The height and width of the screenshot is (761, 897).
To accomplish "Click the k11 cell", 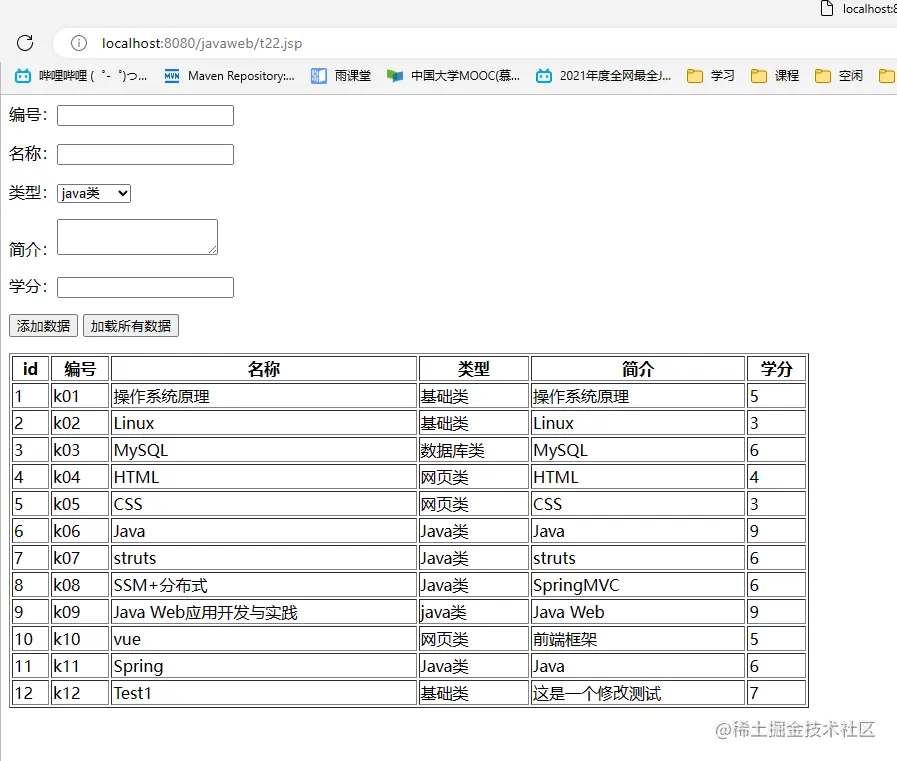I will click(80, 665).
